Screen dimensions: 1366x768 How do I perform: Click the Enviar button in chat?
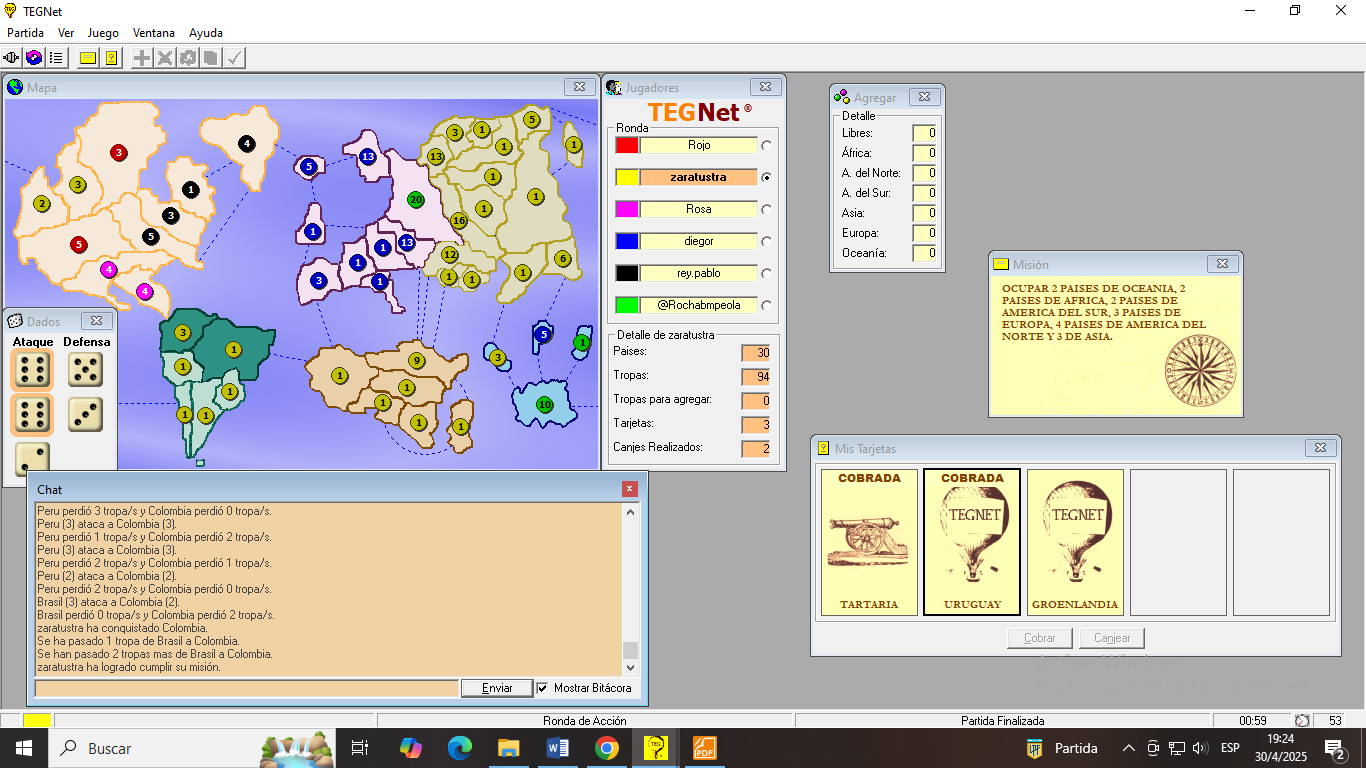tap(497, 688)
